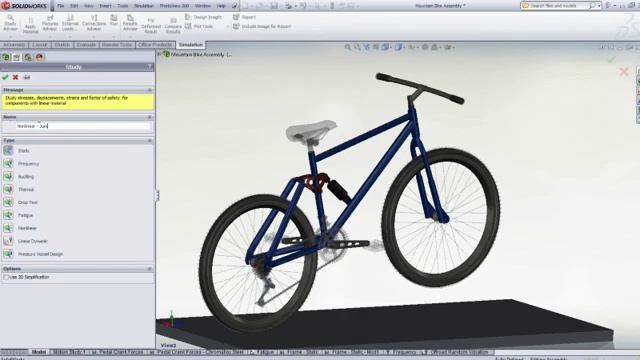Cancel the study with red X
Screen dimensions: 640x360
tap(15, 77)
